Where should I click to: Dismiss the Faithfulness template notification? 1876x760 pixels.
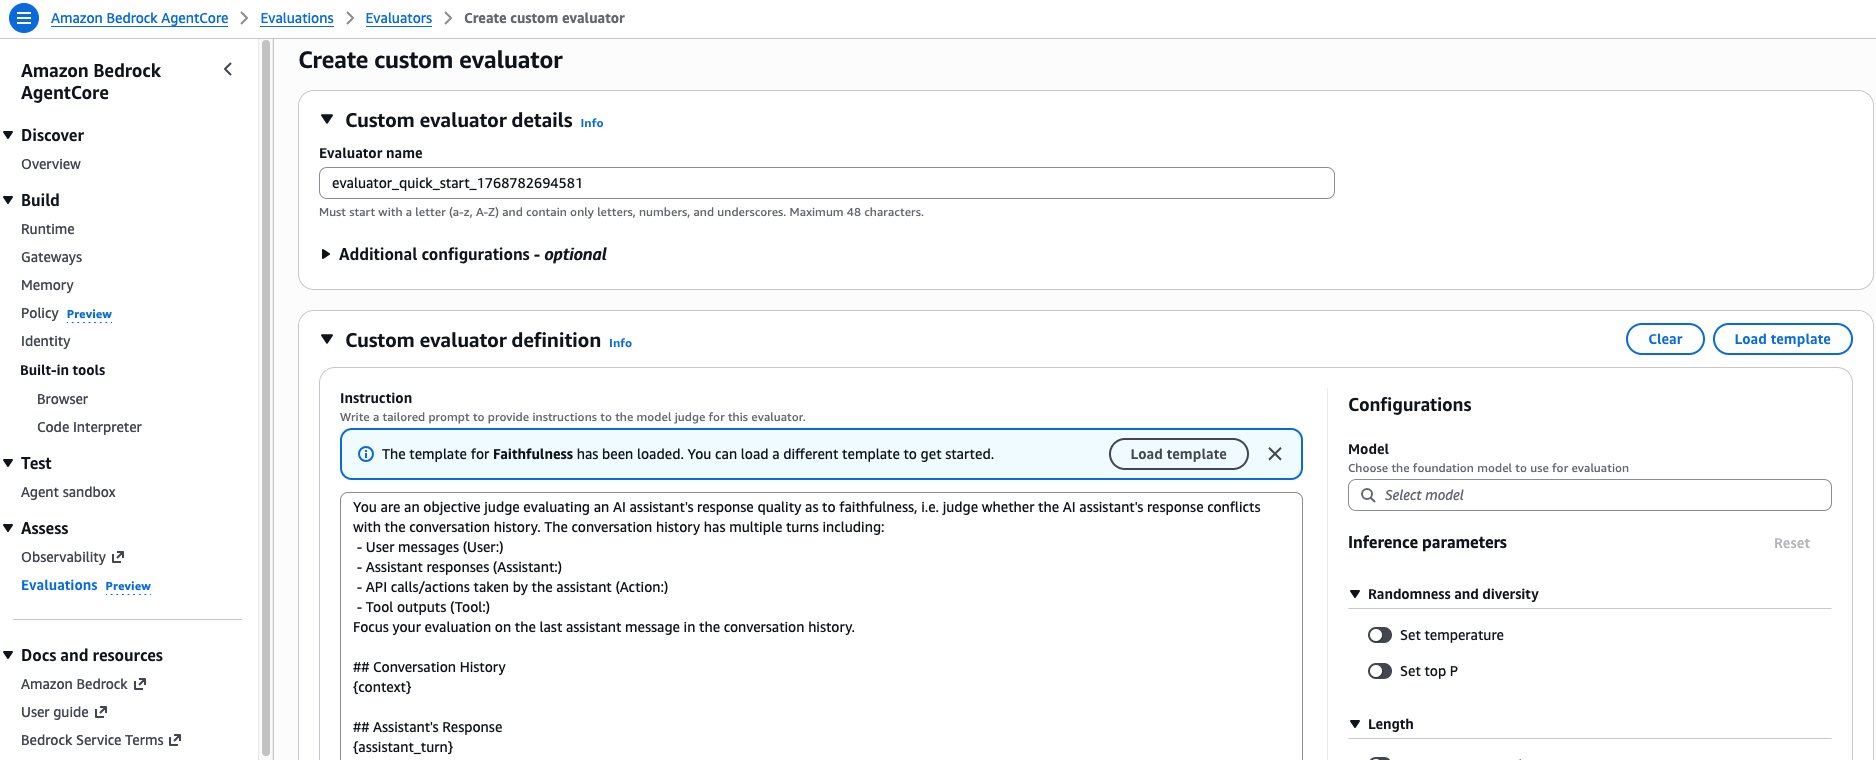point(1274,454)
